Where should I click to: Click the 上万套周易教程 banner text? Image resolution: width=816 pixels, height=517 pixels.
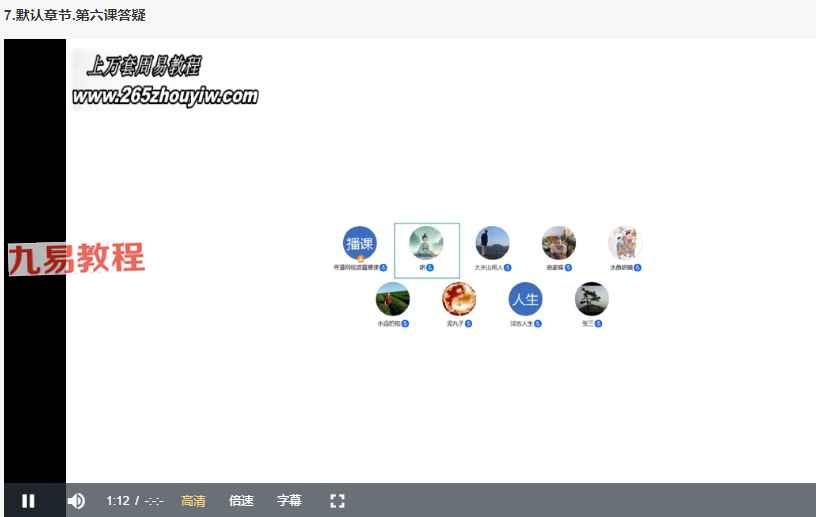pos(144,67)
